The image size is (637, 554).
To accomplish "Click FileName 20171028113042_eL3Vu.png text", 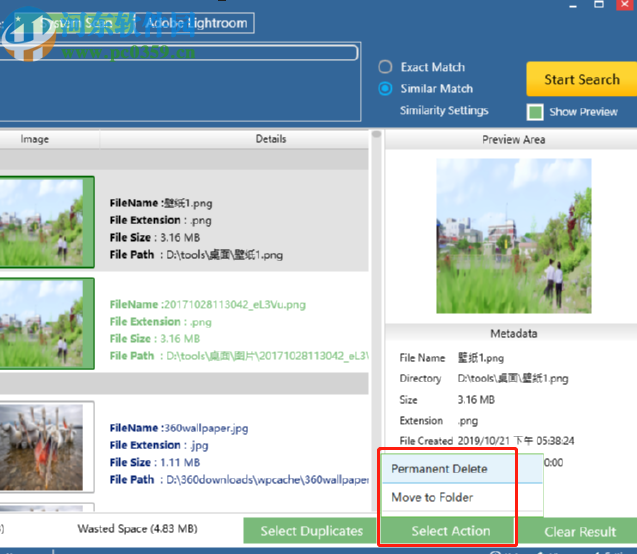I will [208, 304].
